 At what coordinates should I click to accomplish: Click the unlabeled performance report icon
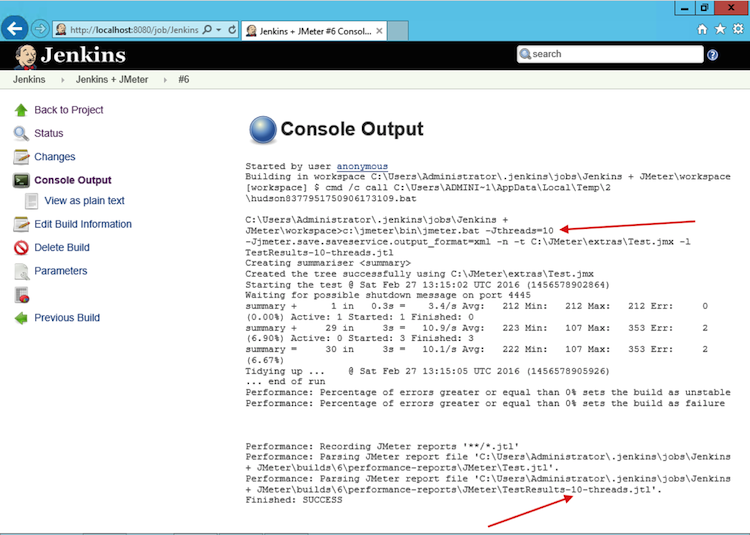click(x=22, y=295)
